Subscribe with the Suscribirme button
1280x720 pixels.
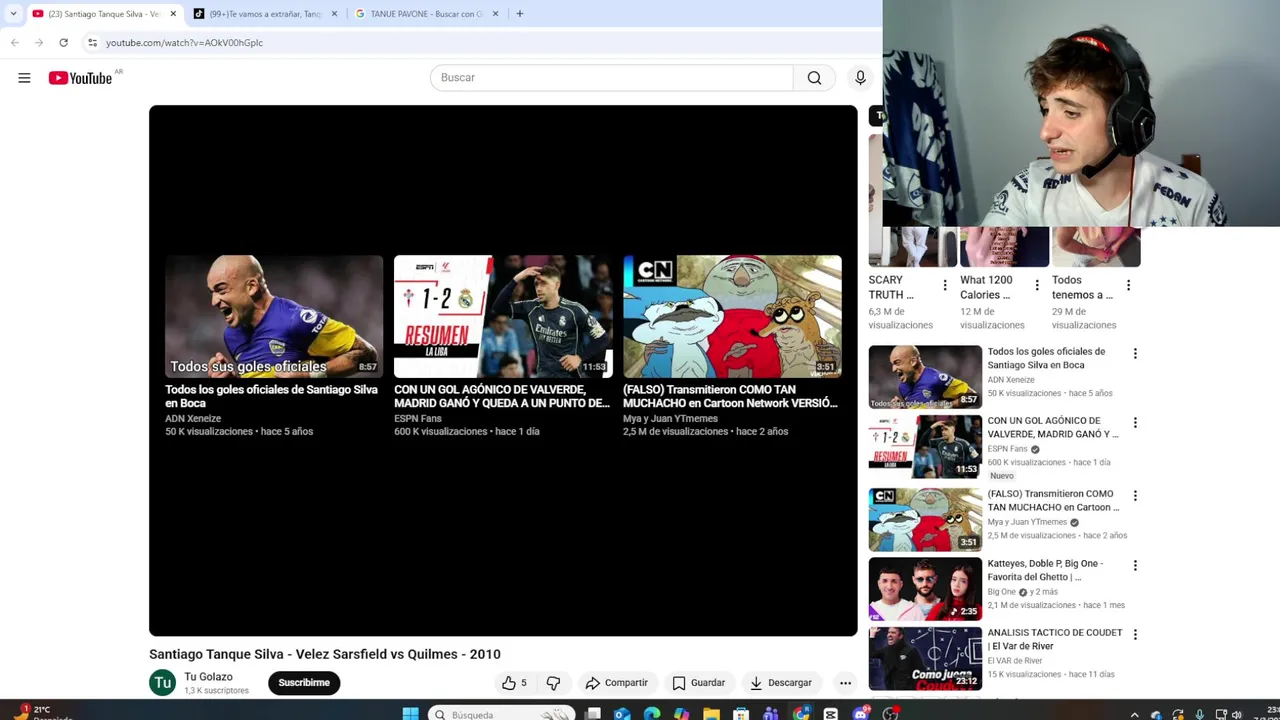pos(304,683)
